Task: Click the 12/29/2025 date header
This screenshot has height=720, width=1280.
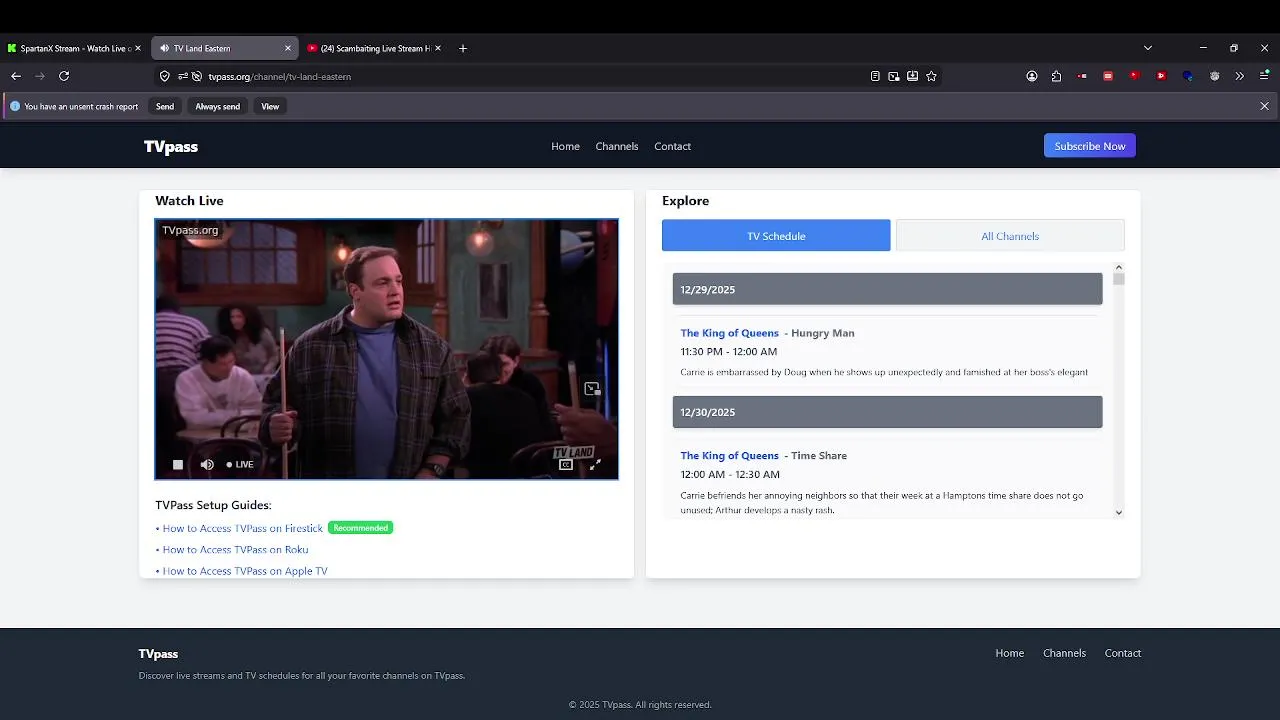Action: (887, 289)
